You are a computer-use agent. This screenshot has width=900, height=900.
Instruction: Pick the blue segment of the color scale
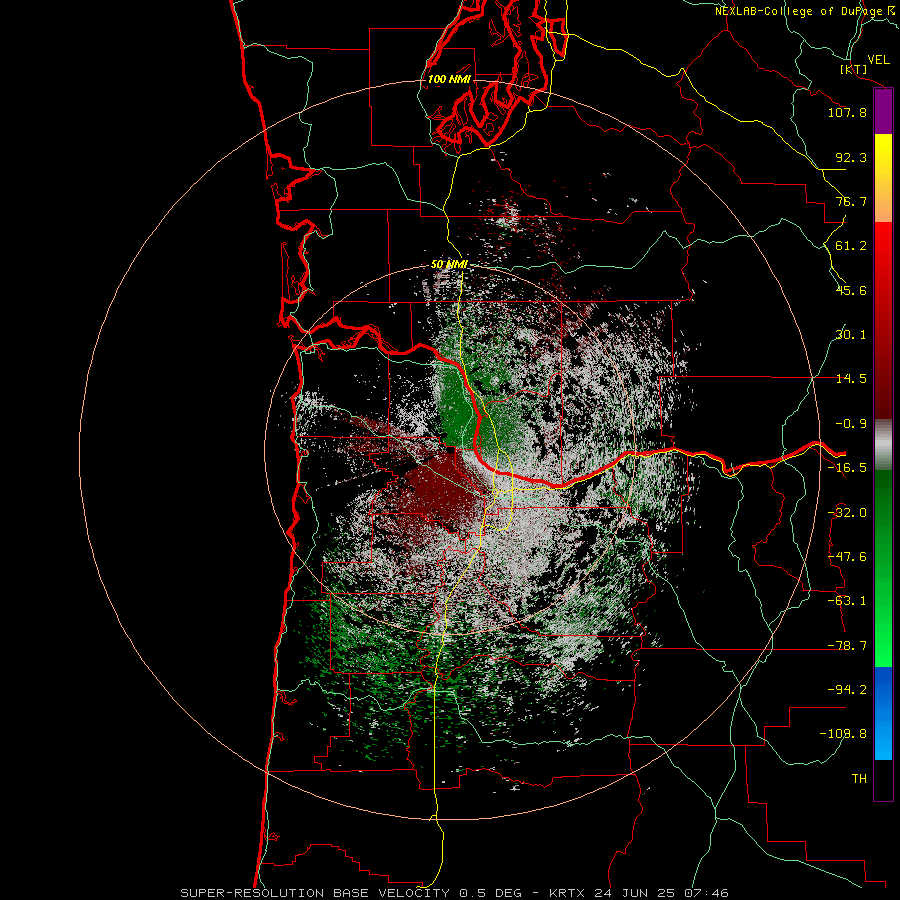[x=883, y=713]
